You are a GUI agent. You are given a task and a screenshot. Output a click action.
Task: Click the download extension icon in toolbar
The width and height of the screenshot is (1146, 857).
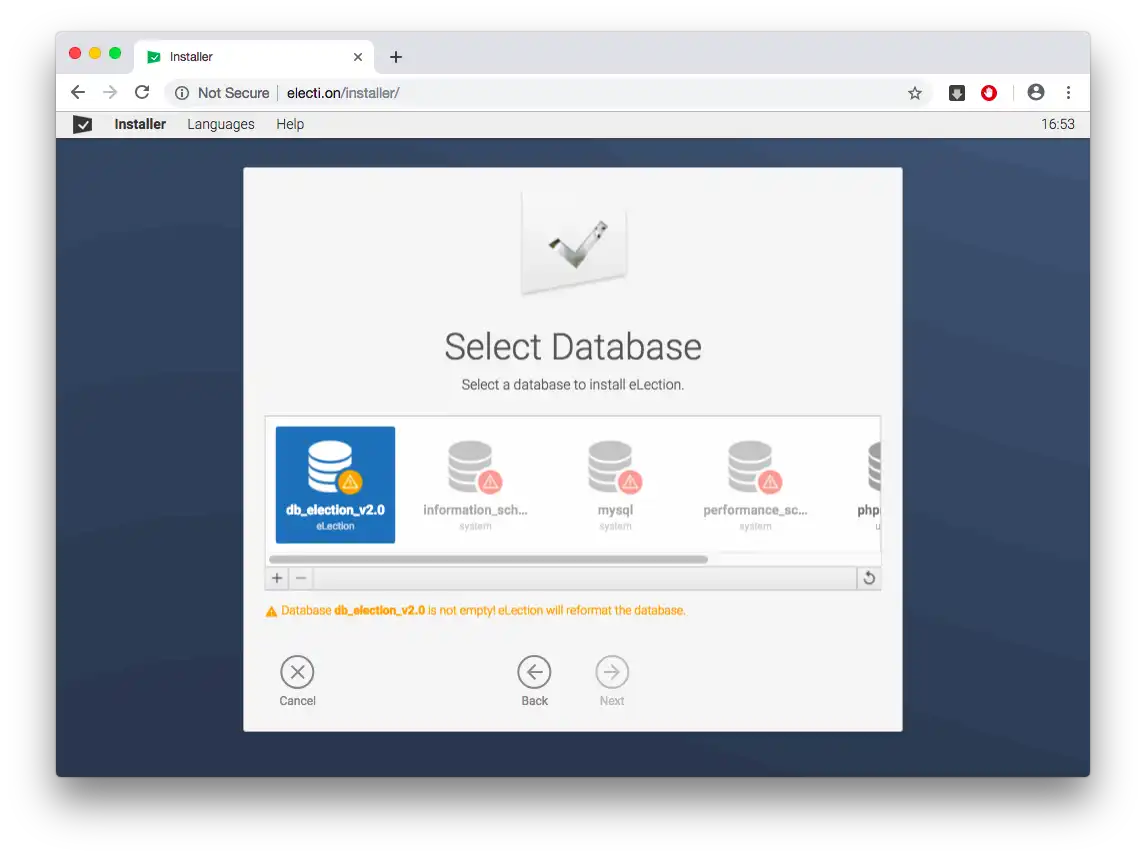coord(957,93)
